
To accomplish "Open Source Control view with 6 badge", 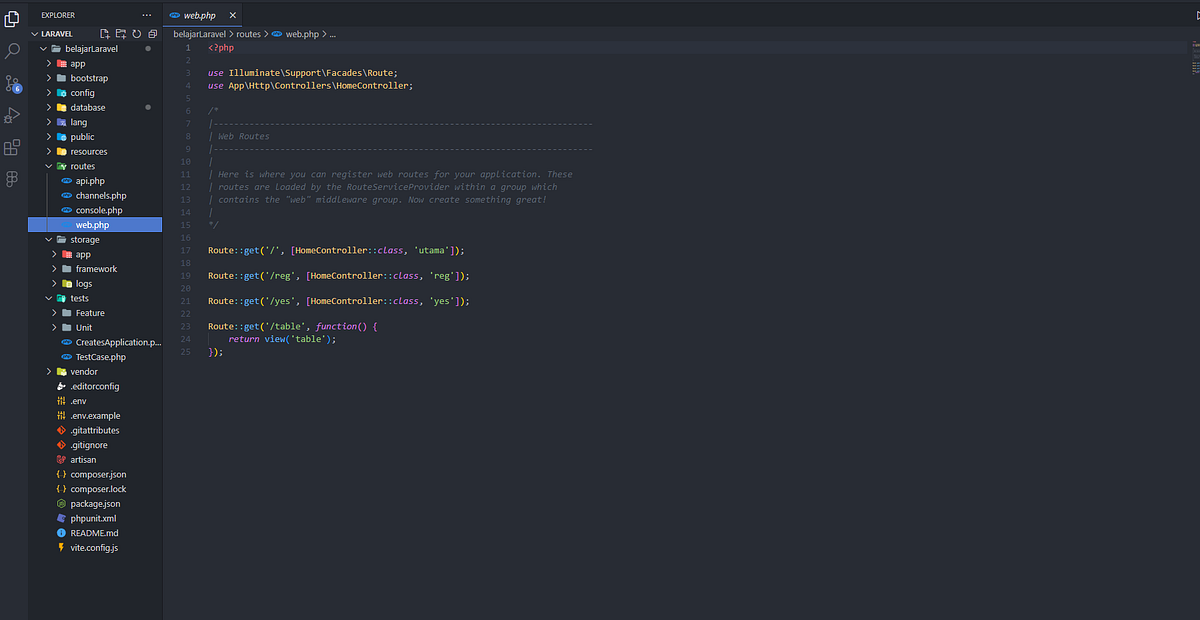I will (13, 83).
